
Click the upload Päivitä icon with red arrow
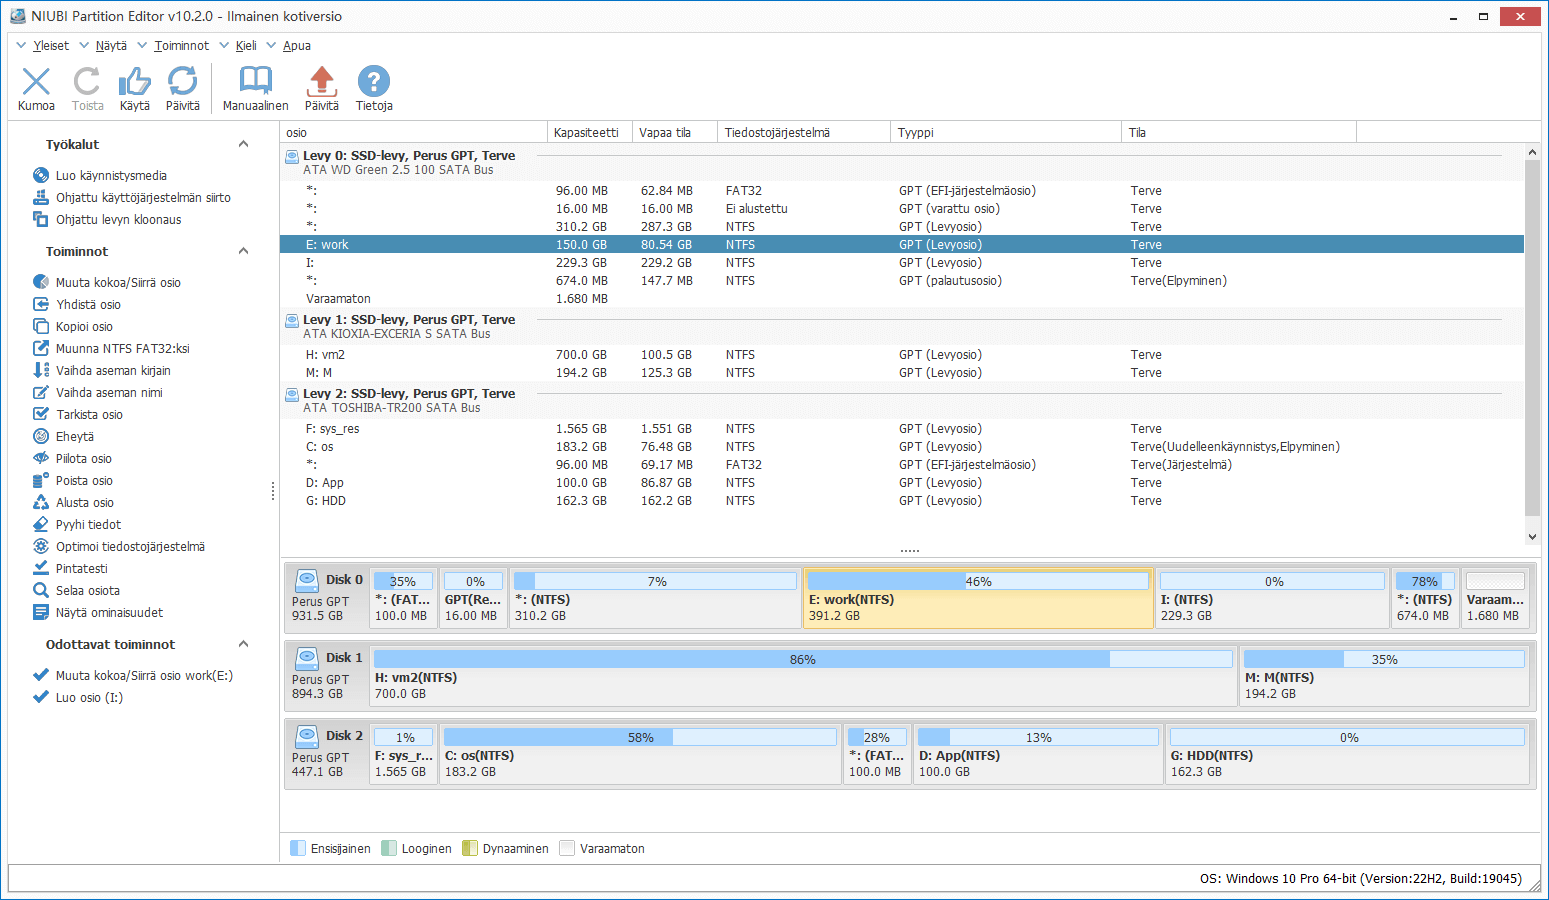point(321,82)
